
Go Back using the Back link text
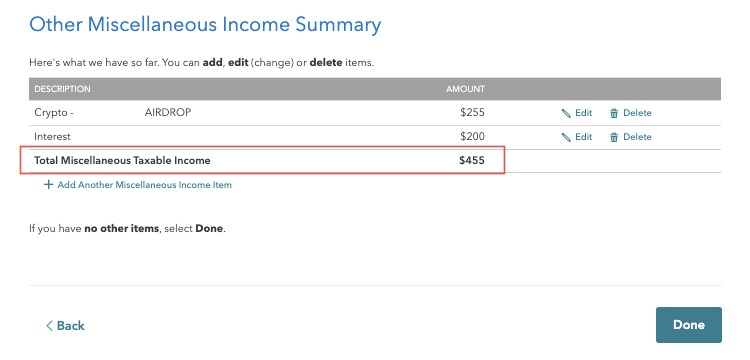[x=70, y=326]
